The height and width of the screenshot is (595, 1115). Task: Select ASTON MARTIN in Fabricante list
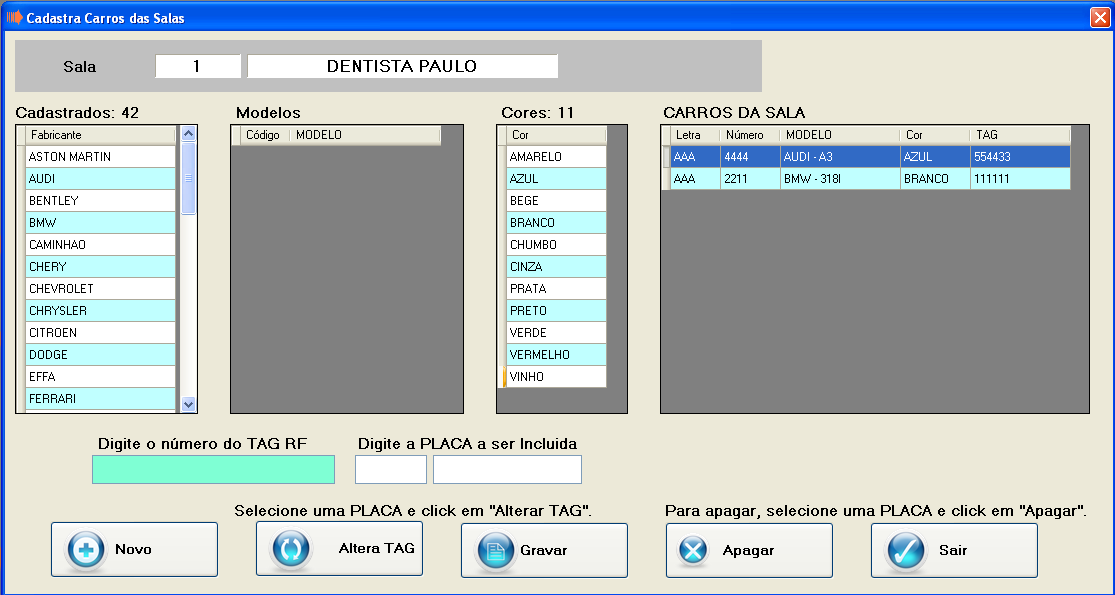tap(100, 156)
